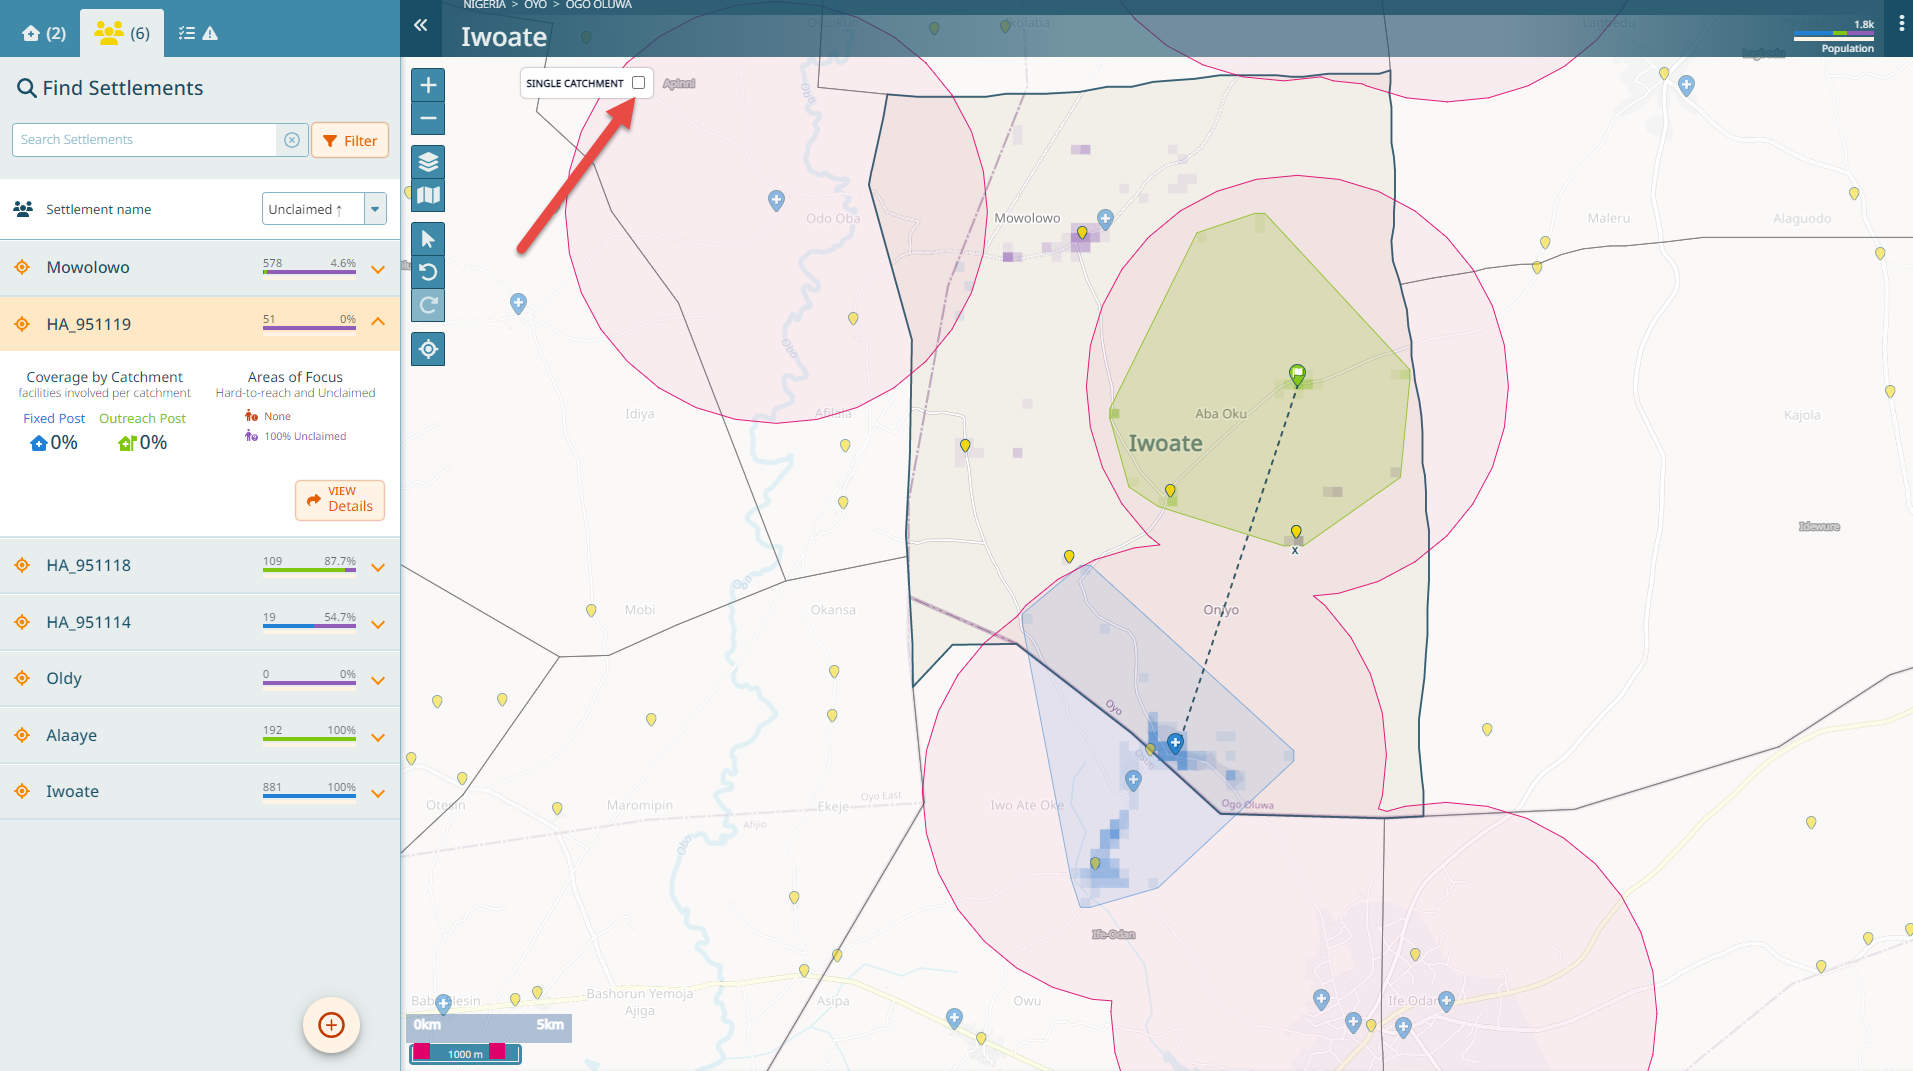Locate HA_951118 using its target icon

(22, 565)
